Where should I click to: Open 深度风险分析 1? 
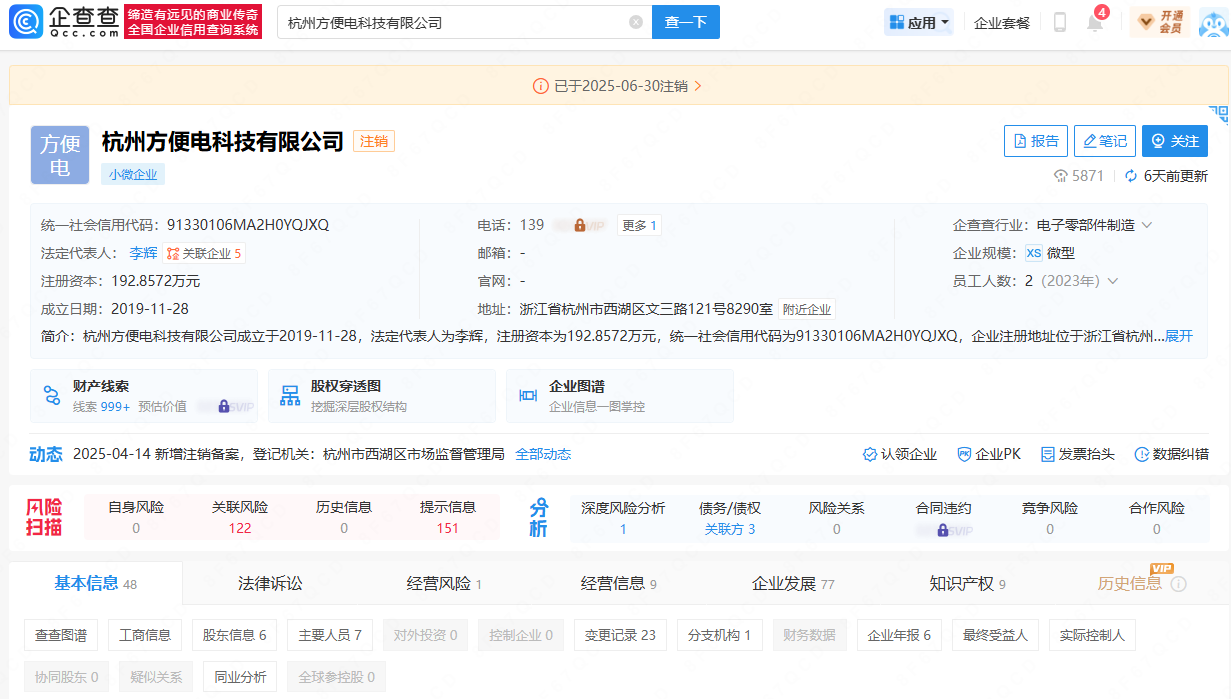coord(623,518)
